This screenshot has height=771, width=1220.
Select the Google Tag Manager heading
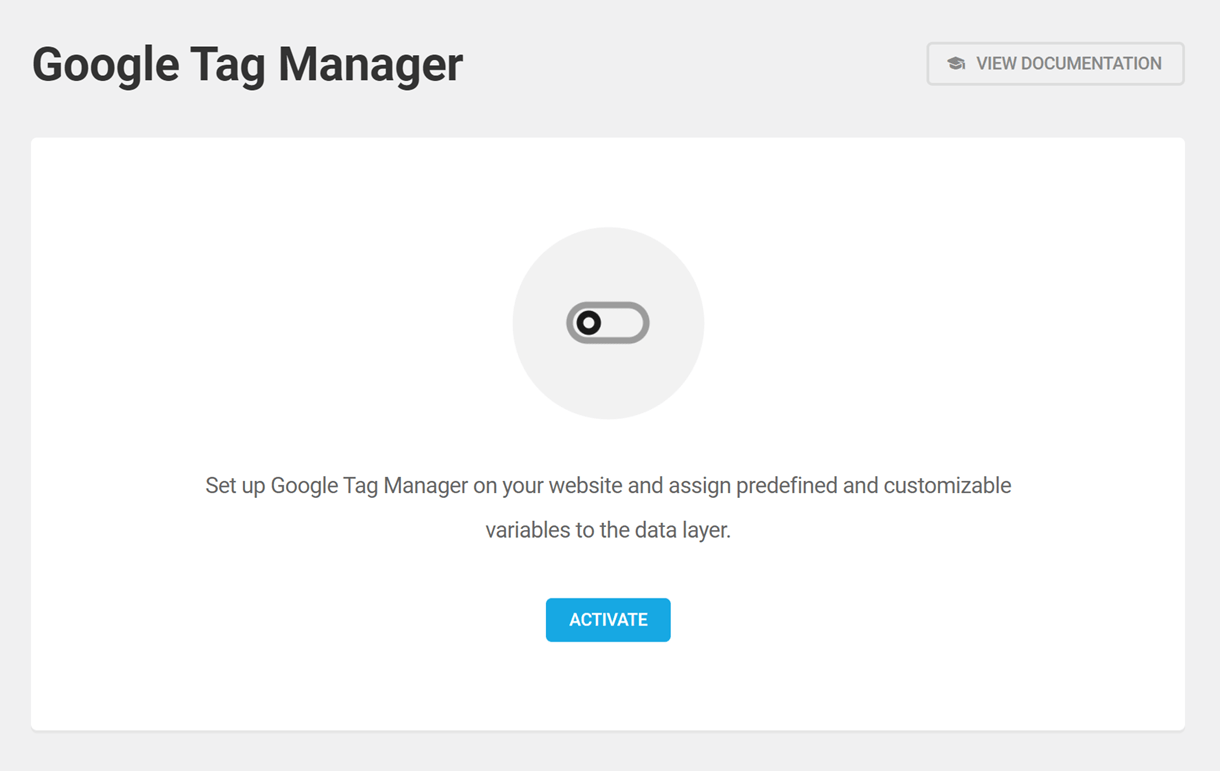pos(247,64)
